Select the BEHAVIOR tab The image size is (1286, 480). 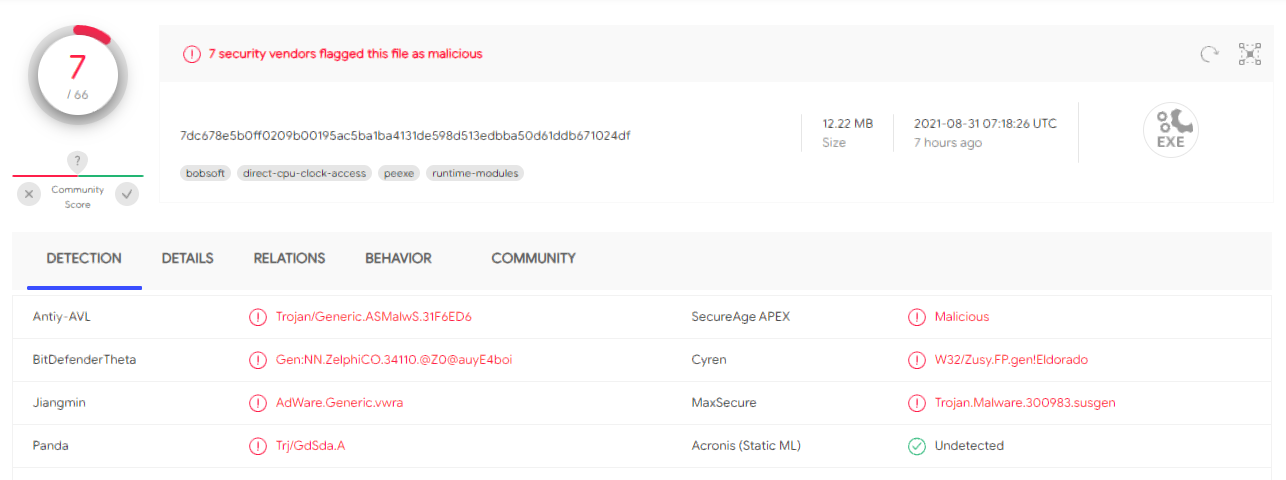coord(398,258)
